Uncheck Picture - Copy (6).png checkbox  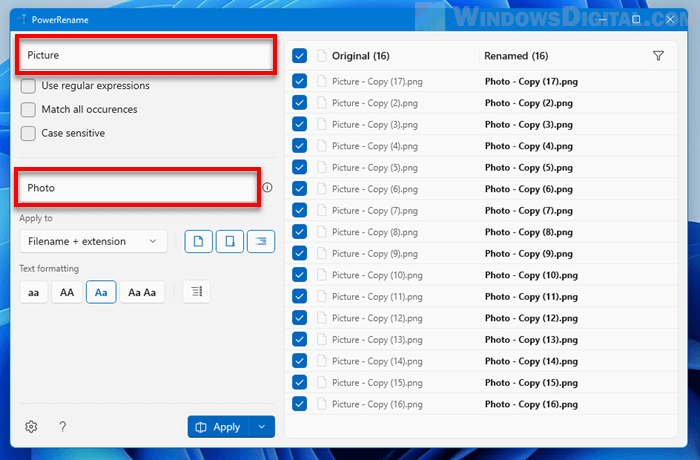300,189
